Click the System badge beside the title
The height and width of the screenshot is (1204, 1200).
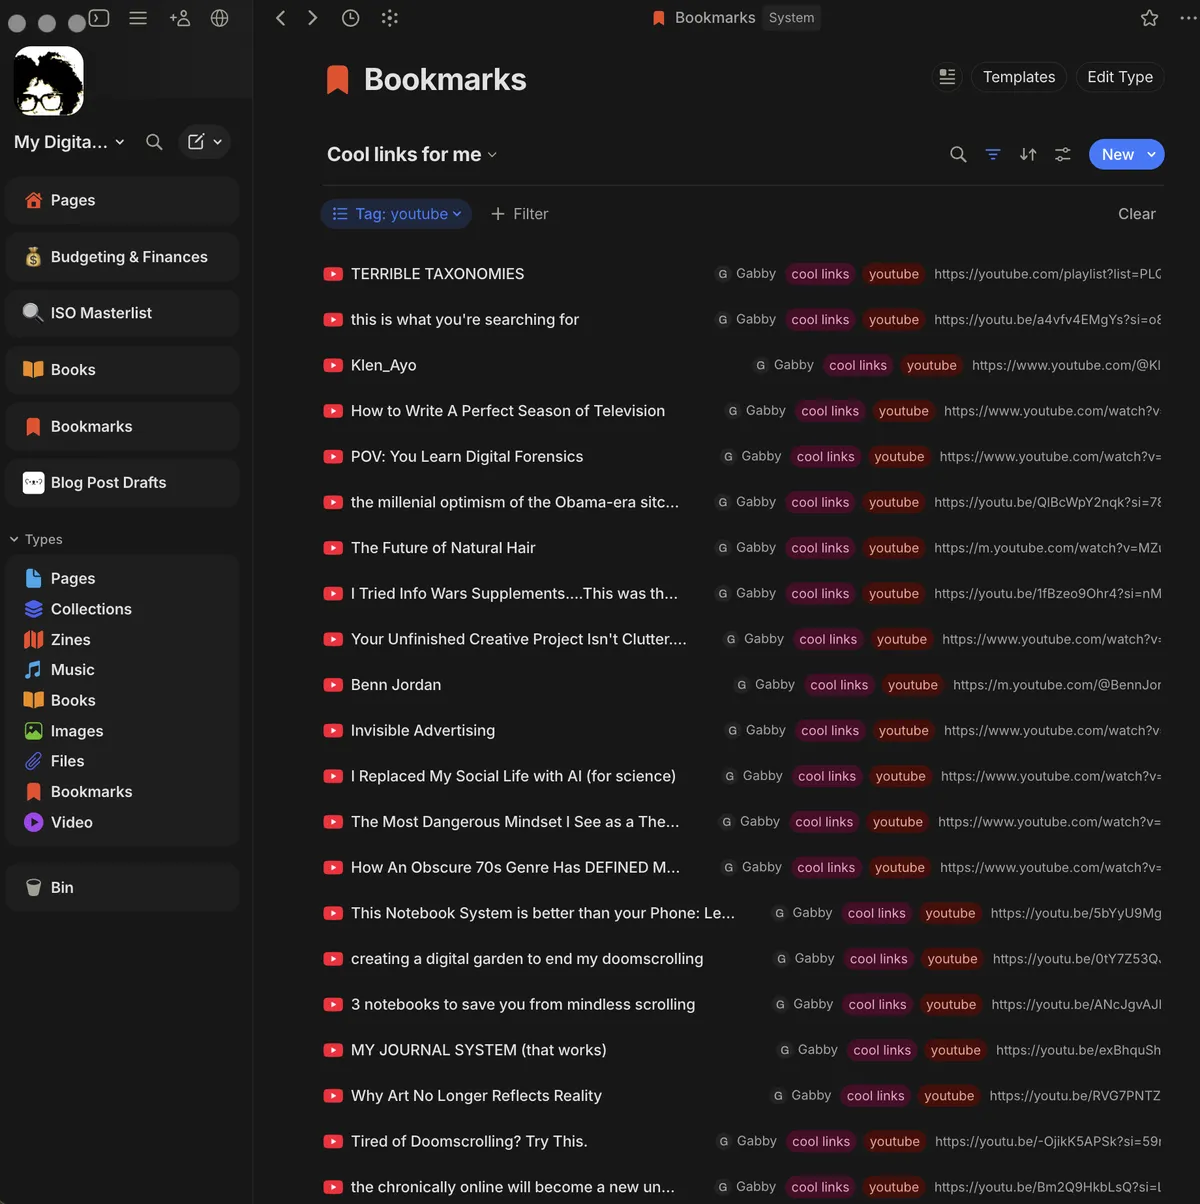791,18
